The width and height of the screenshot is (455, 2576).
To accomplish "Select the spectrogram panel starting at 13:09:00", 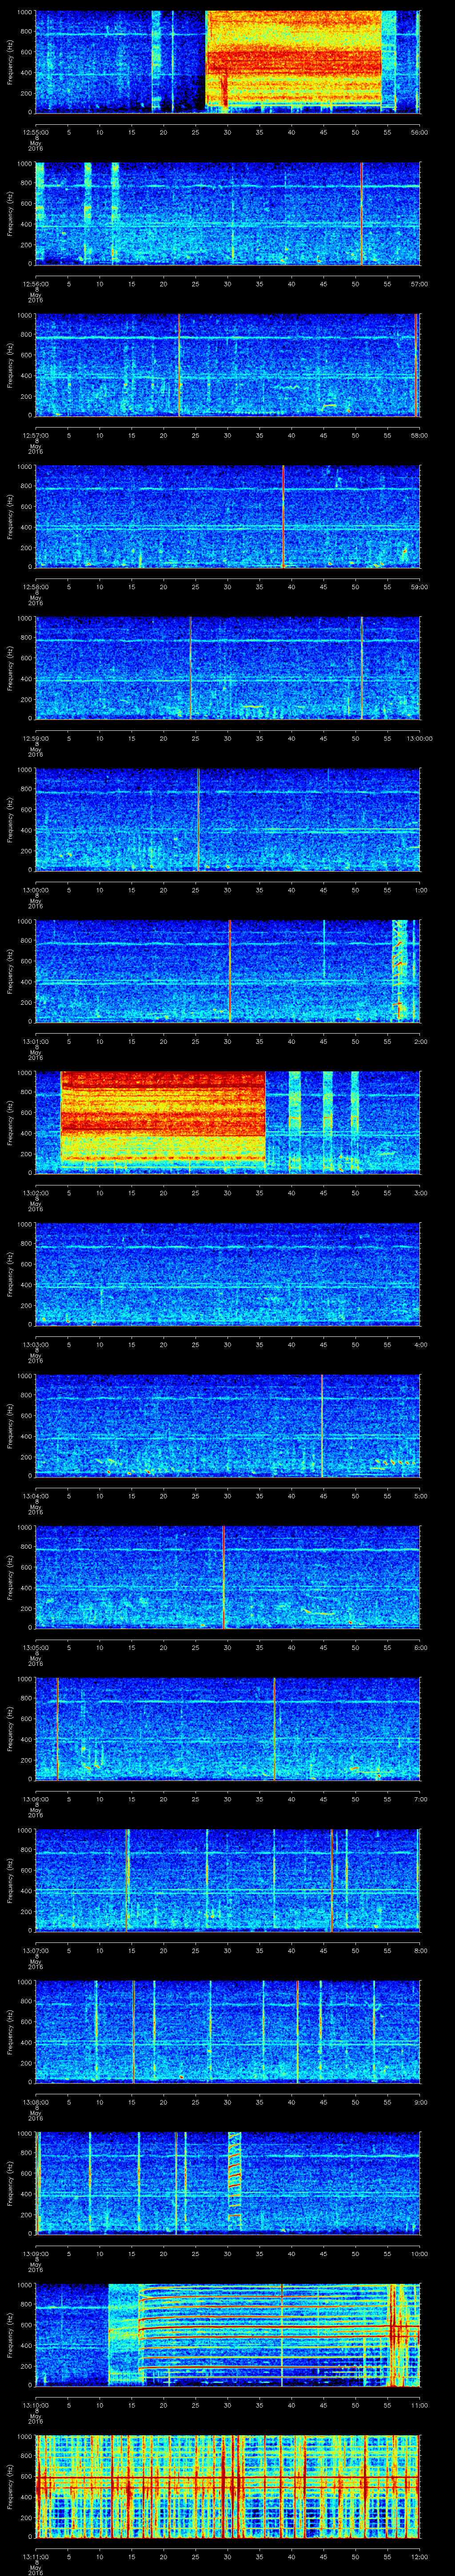I will (227, 2183).
